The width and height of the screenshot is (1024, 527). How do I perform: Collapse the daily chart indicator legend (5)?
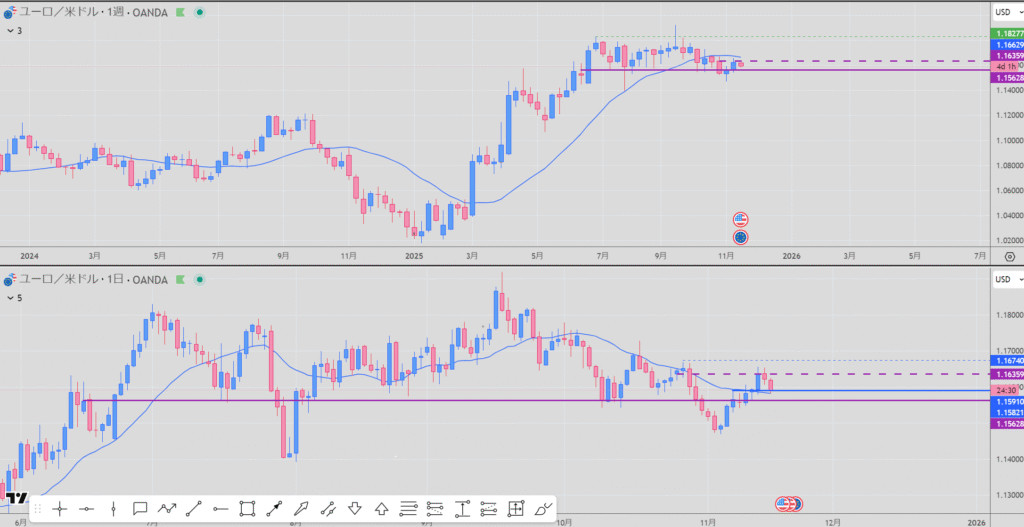click(9, 297)
